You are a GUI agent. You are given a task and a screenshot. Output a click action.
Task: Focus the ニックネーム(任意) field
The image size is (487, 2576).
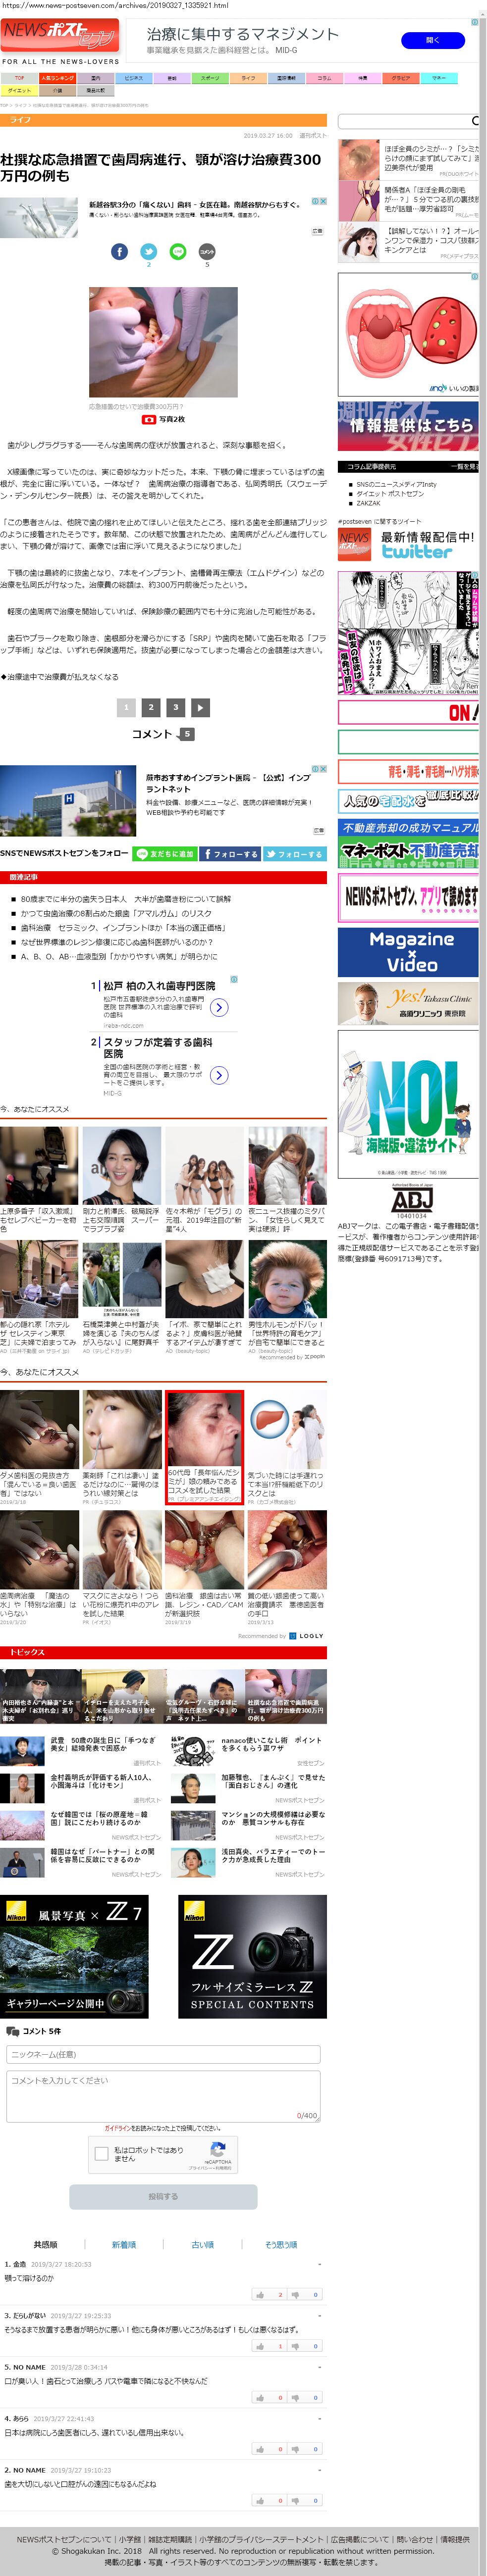point(163,2054)
